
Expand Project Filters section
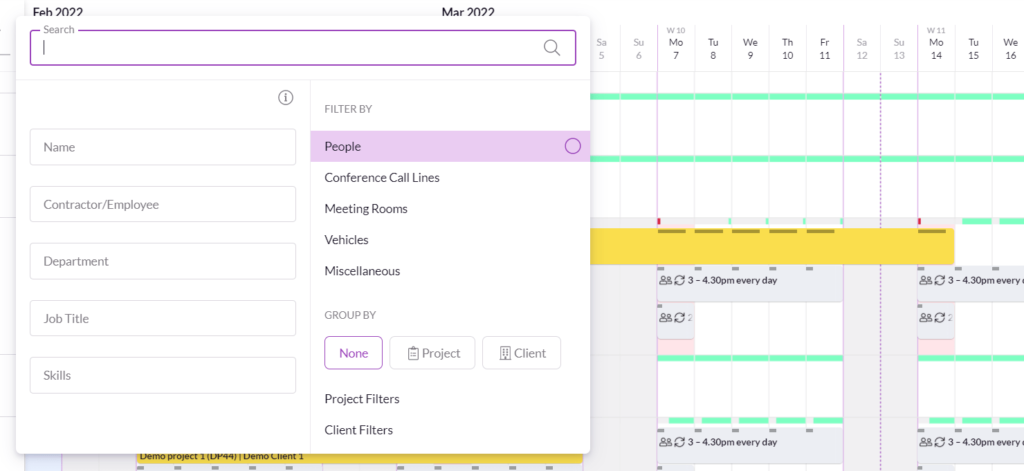click(362, 399)
